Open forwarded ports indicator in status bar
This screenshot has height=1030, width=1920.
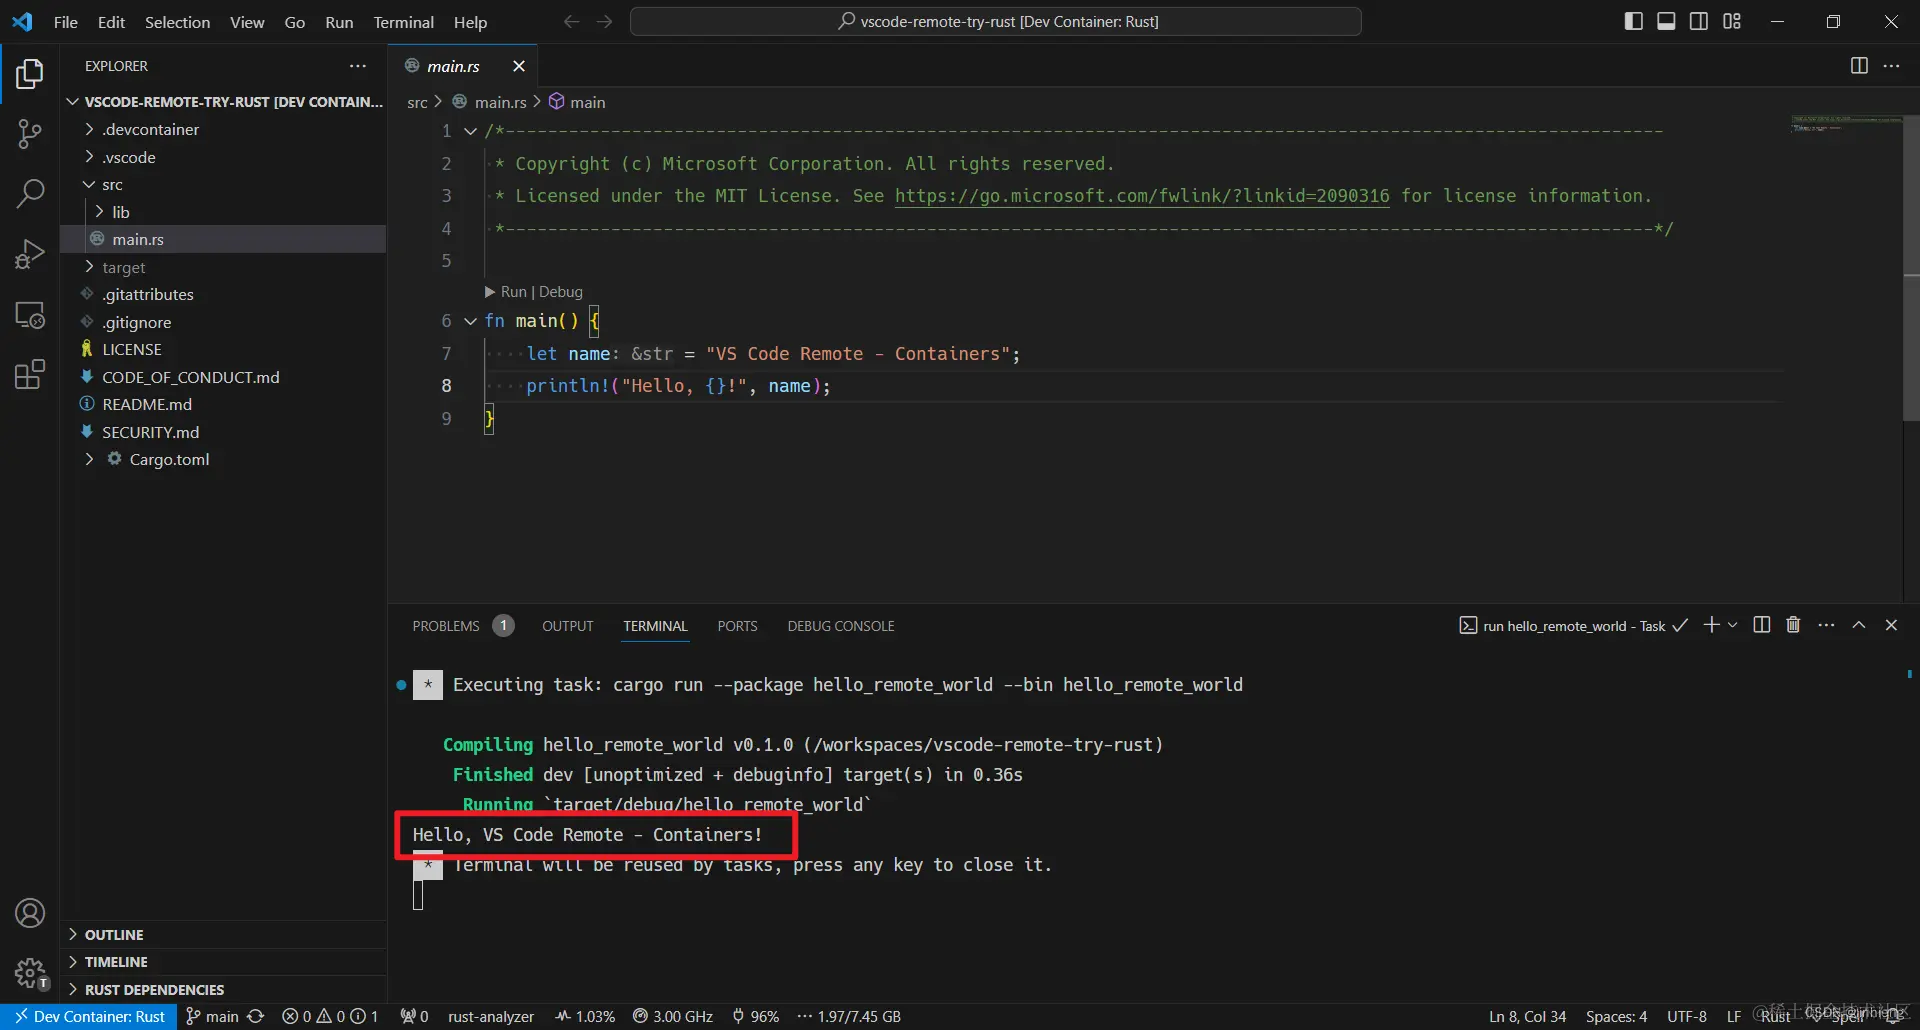(414, 1016)
